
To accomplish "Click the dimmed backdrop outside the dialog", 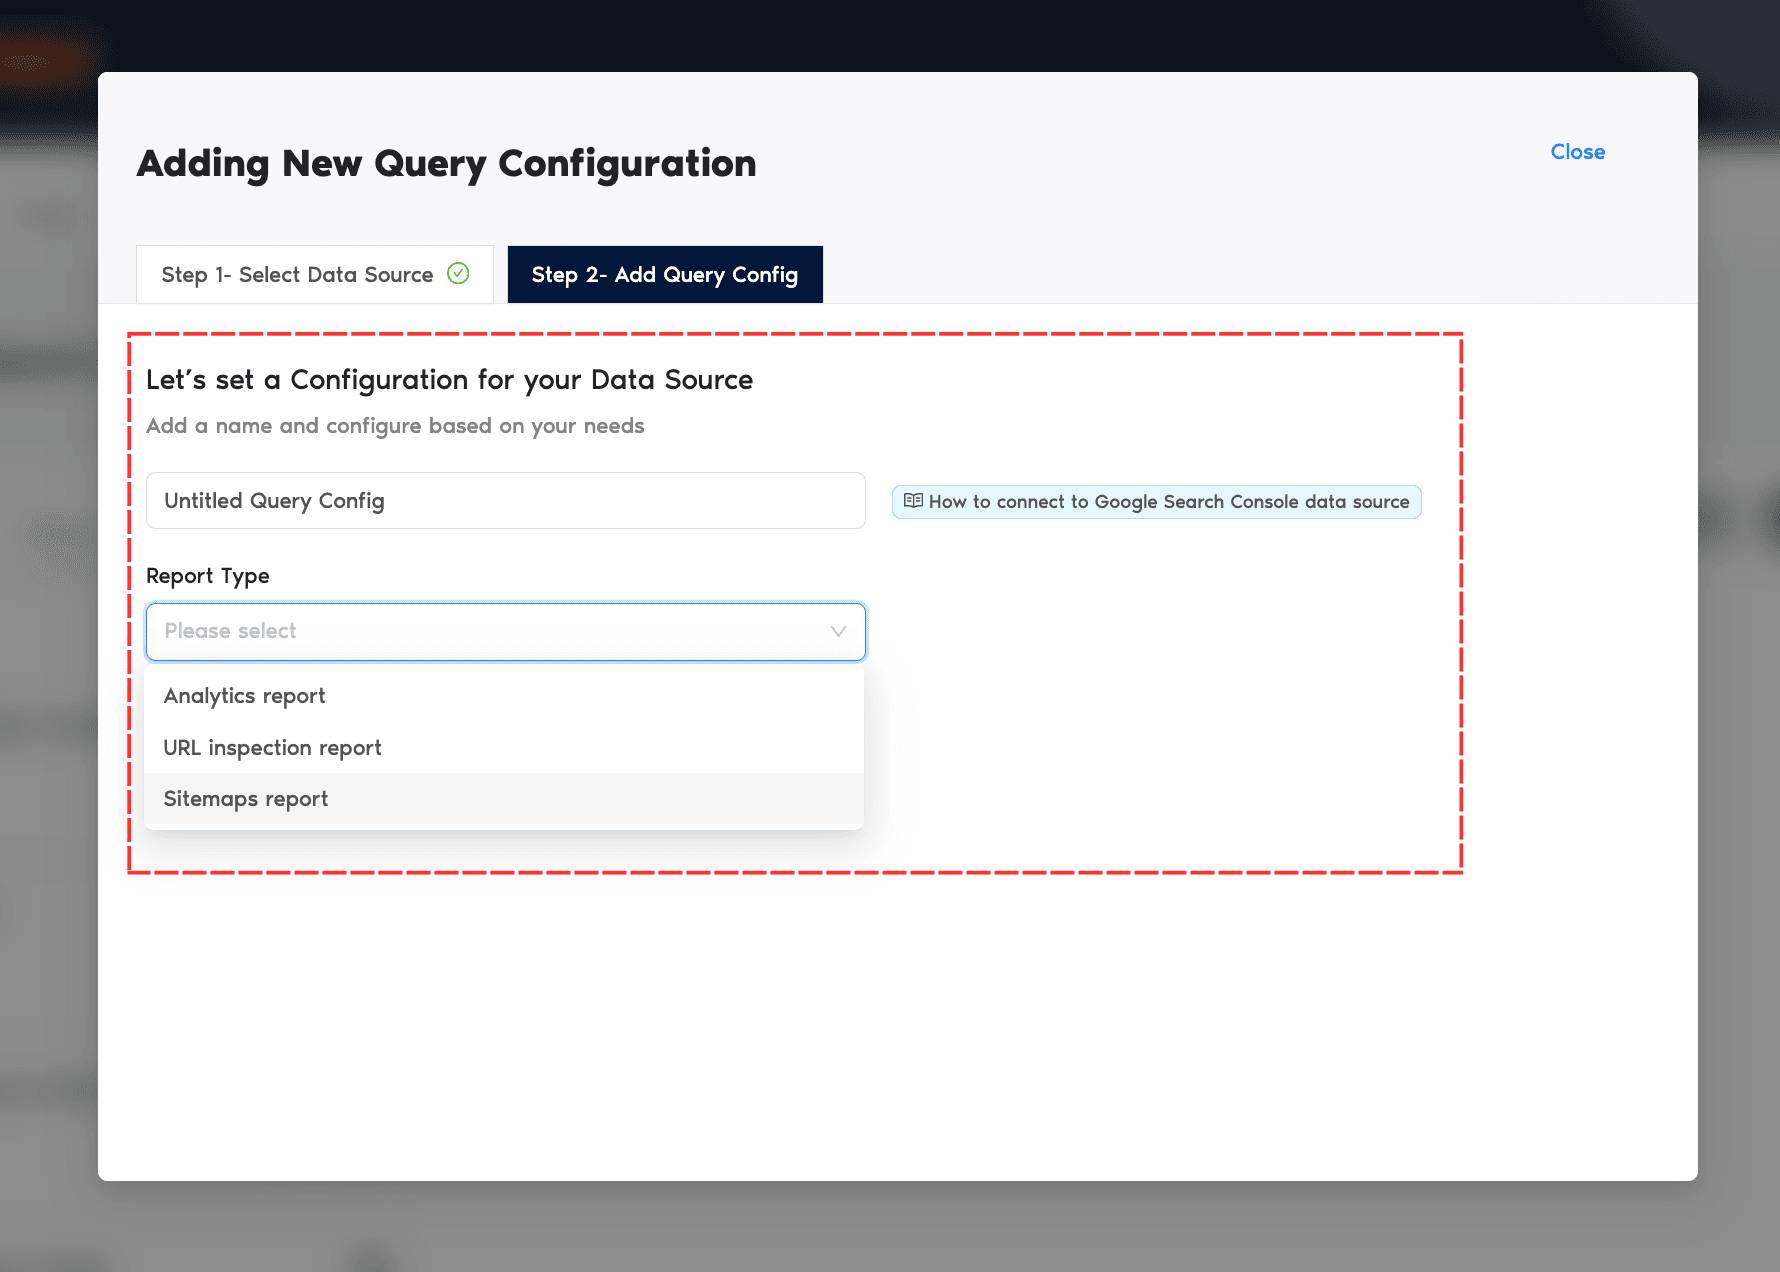I will coord(1738,700).
